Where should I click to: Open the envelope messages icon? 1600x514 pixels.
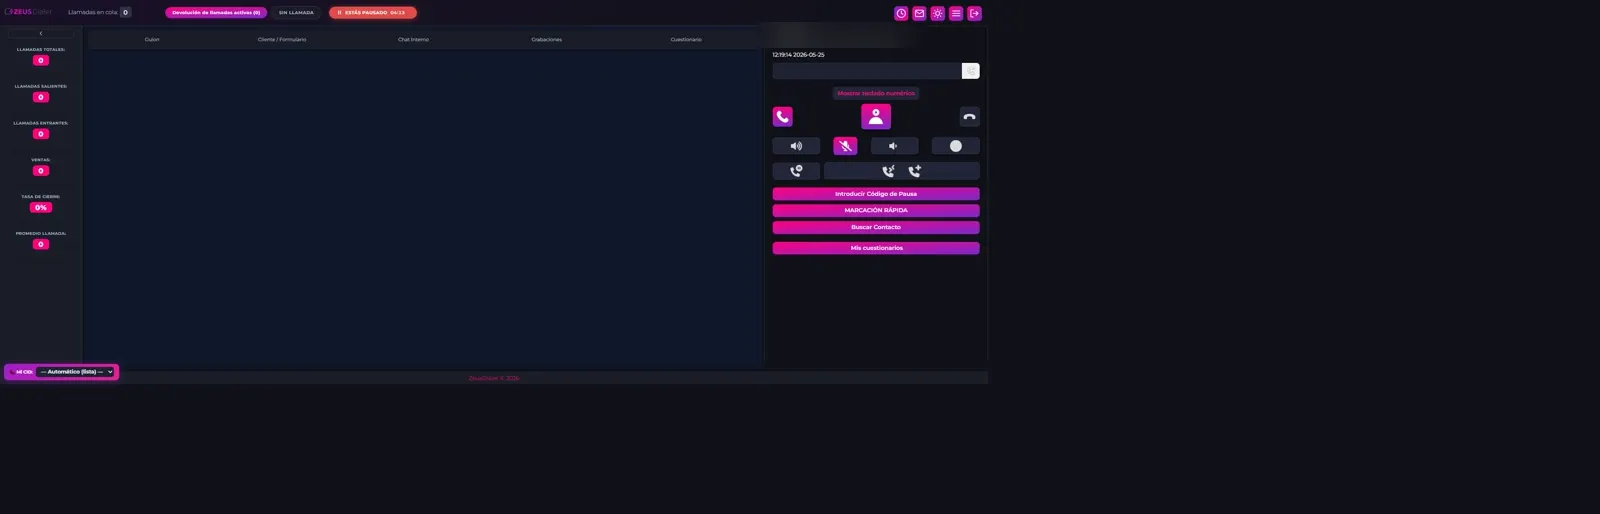click(x=919, y=13)
